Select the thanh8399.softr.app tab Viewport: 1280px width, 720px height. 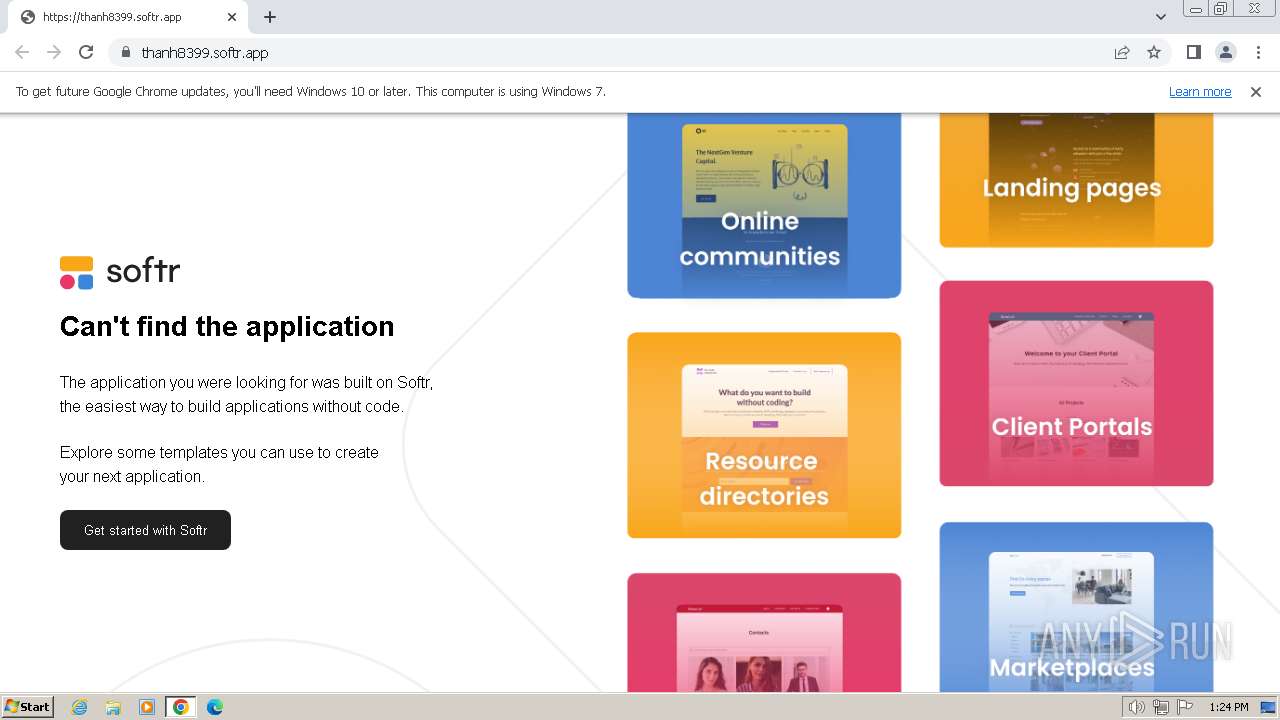click(128, 17)
